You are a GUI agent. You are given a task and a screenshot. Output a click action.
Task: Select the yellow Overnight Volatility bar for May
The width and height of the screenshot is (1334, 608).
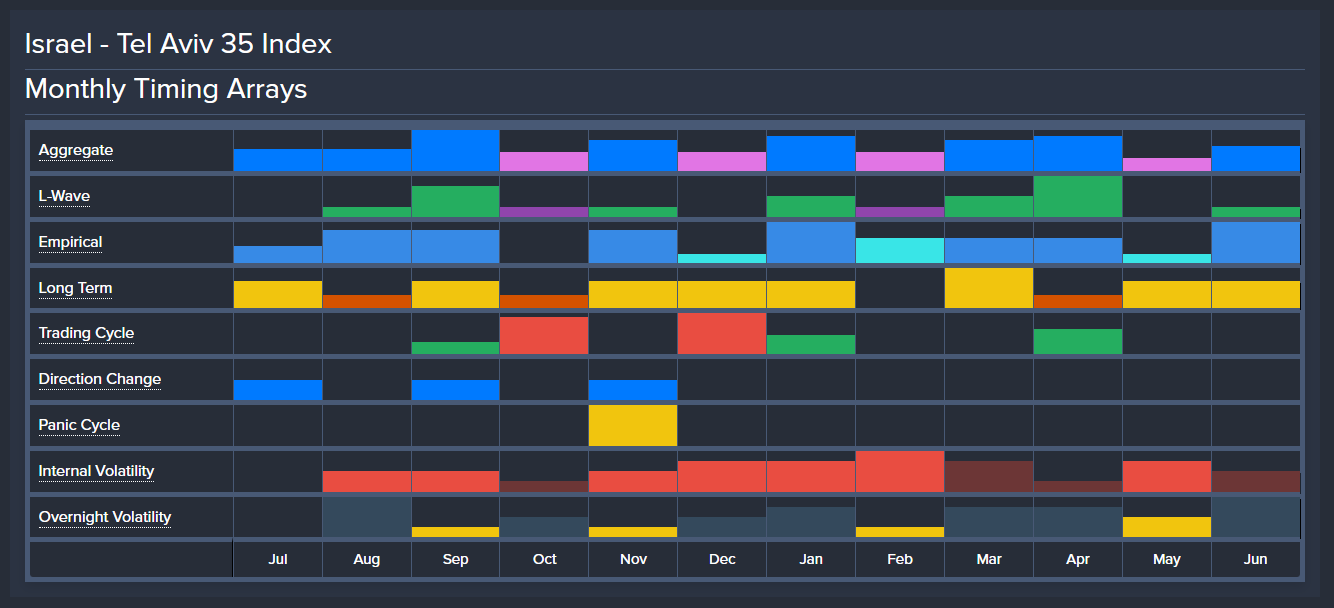tap(1167, 528)
